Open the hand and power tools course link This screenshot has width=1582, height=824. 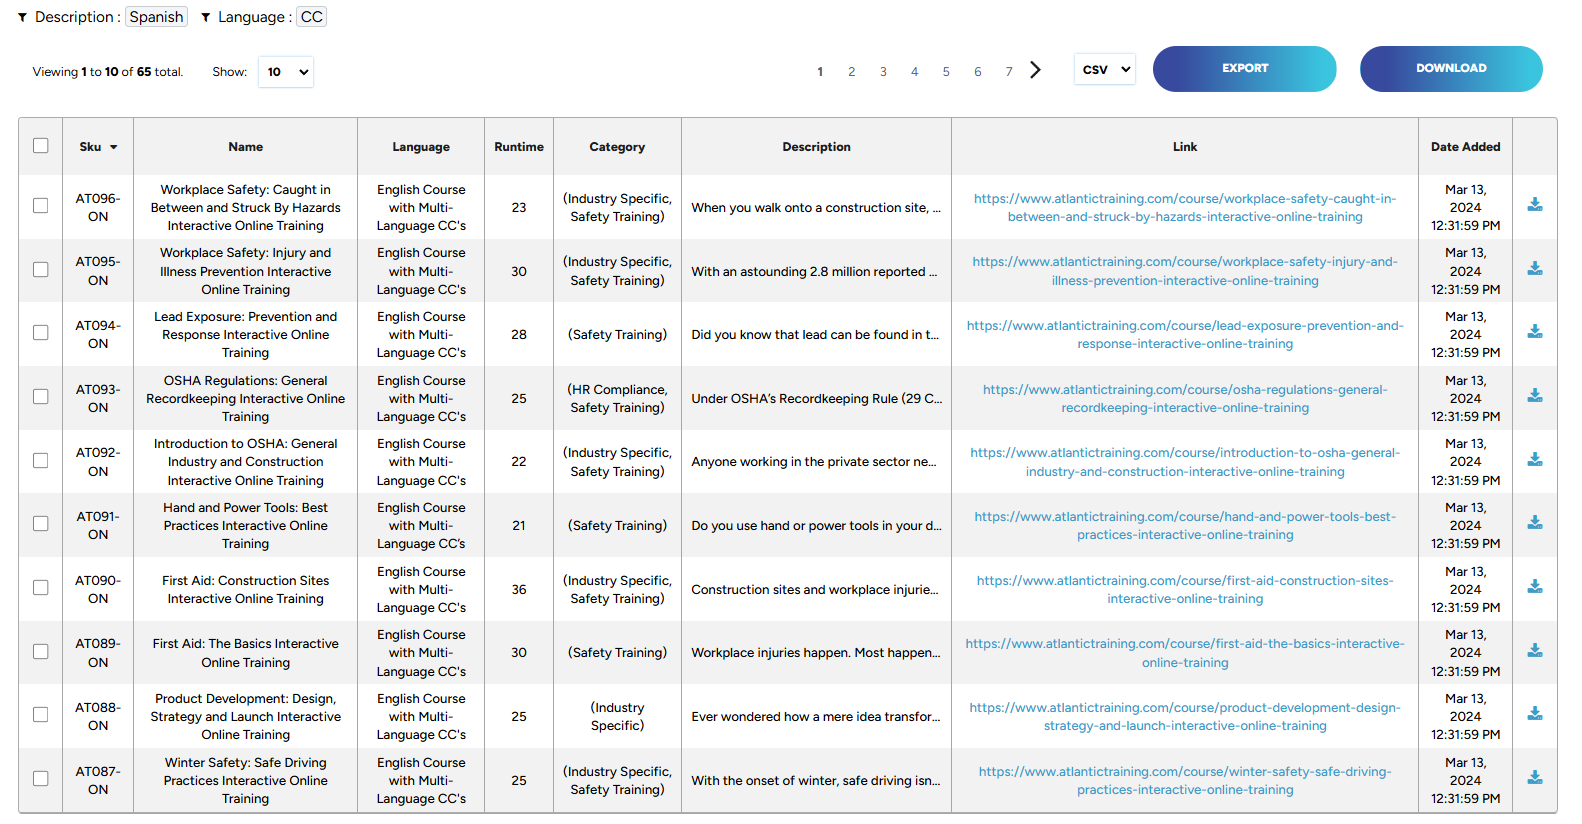click(1185, 526)
